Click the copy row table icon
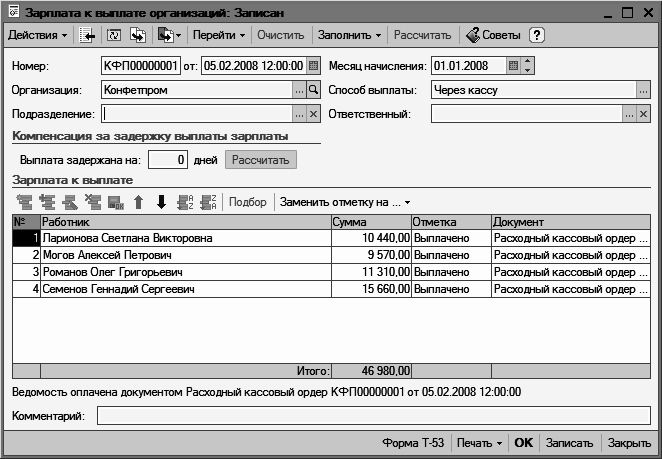 [47, 202]
